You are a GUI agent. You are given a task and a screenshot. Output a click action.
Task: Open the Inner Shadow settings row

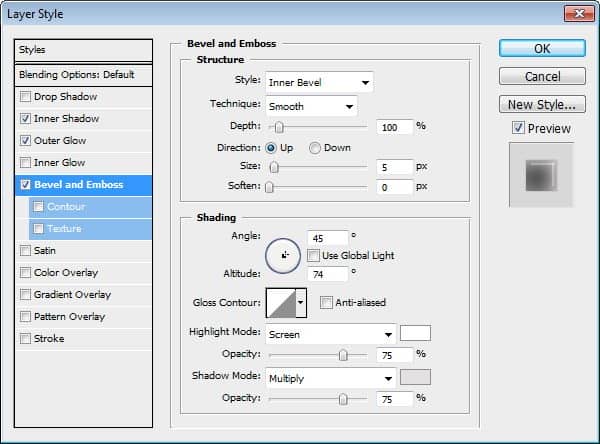(83, 119)
